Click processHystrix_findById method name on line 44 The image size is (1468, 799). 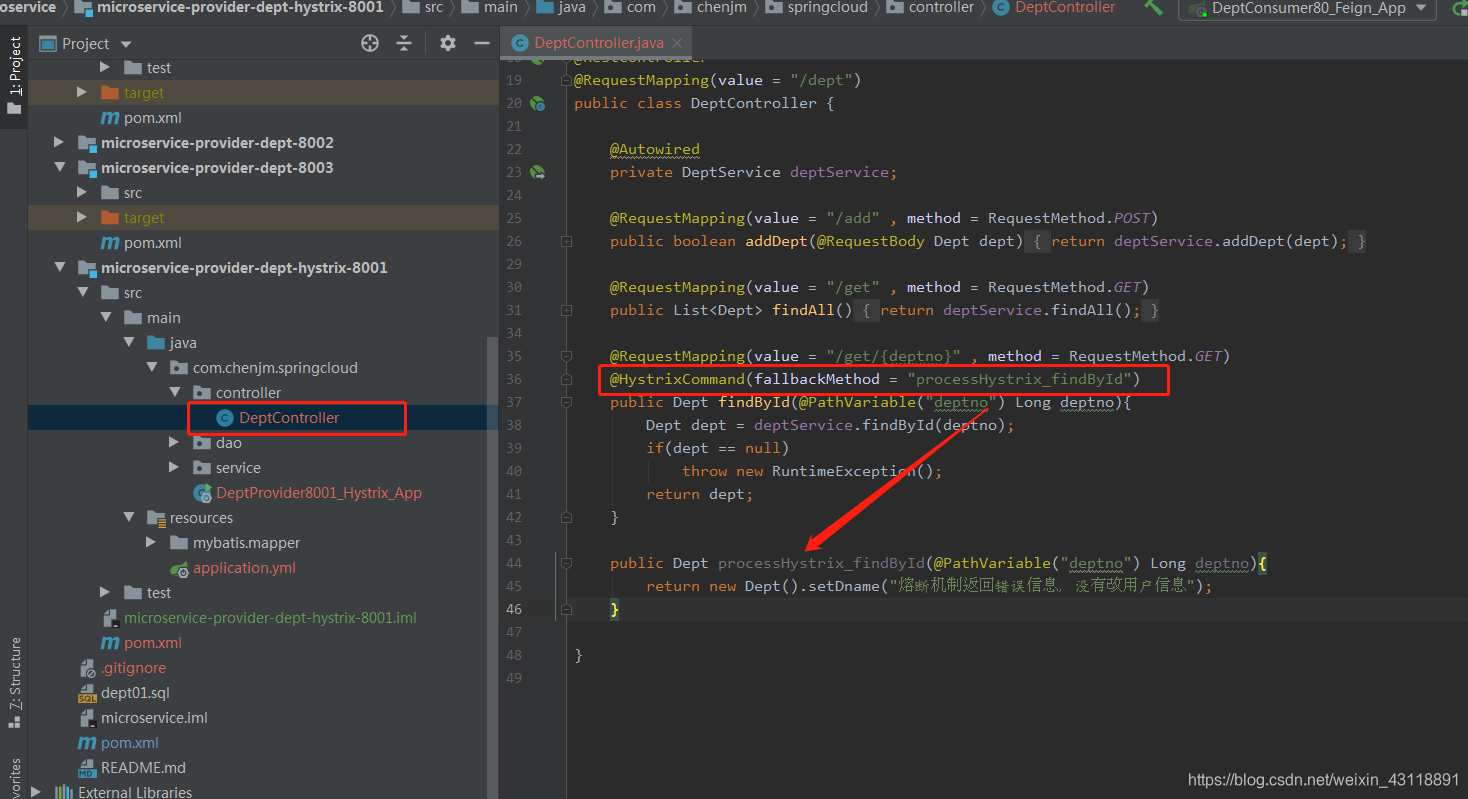point(822,563)
